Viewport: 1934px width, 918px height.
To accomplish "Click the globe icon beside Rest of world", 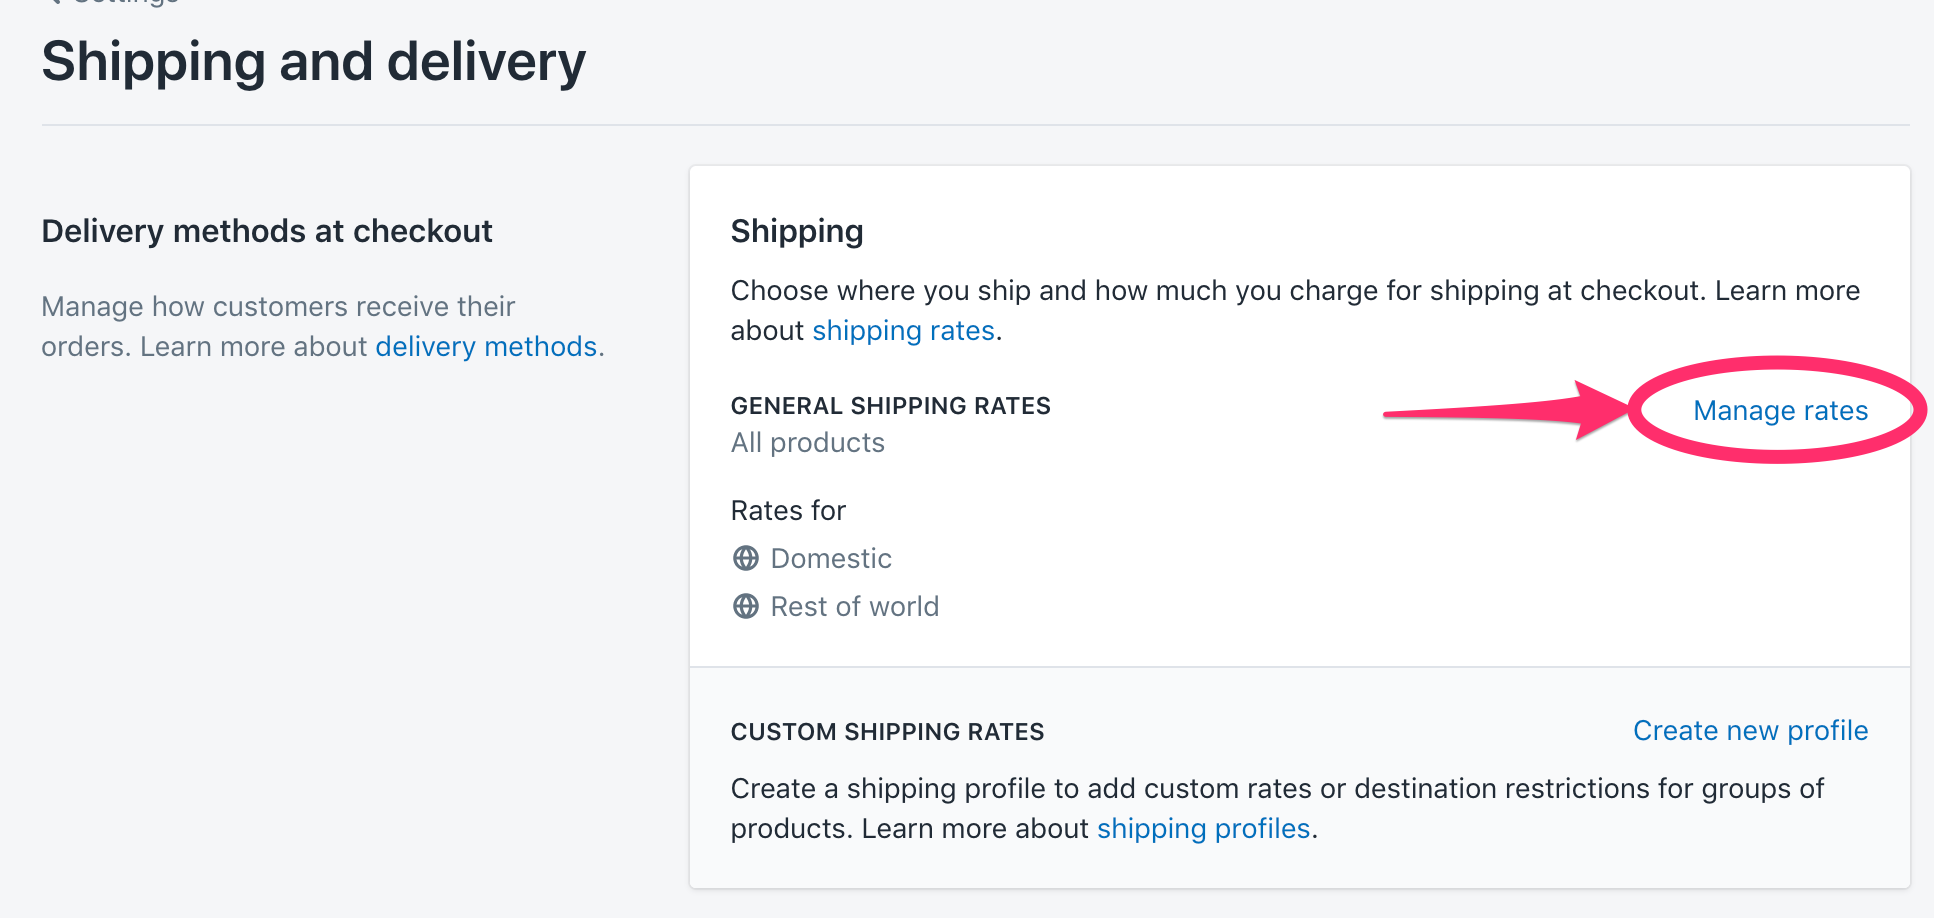I will [746, 606].
